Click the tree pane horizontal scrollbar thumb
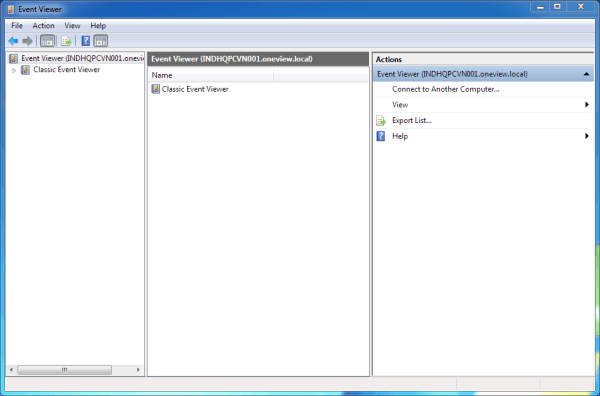The height and width of the screenshot is (396, 600). (x=64, y=370)
